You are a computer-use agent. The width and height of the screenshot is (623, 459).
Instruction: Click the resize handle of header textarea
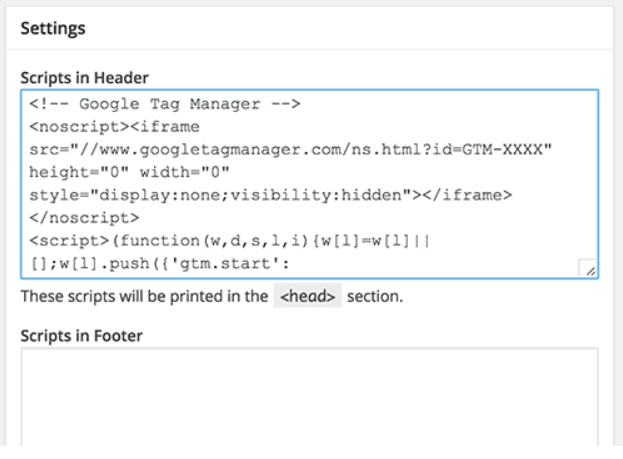point(589,269)
